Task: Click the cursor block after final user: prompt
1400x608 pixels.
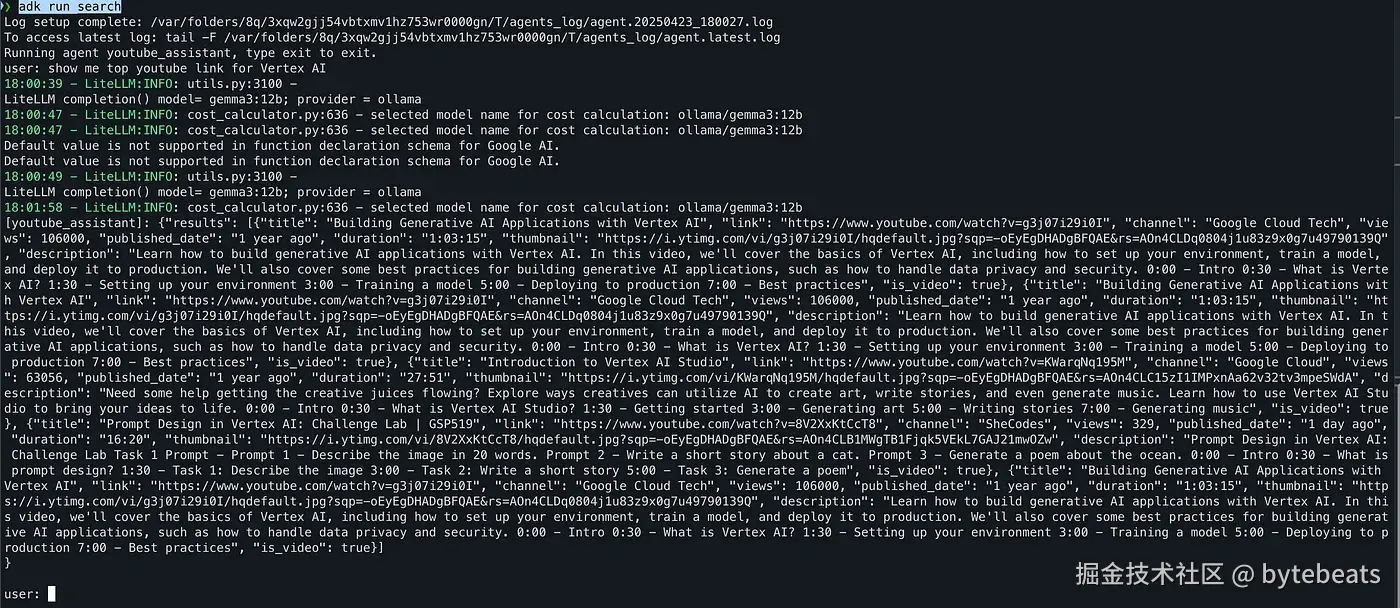Action: (x=52, y=594)
